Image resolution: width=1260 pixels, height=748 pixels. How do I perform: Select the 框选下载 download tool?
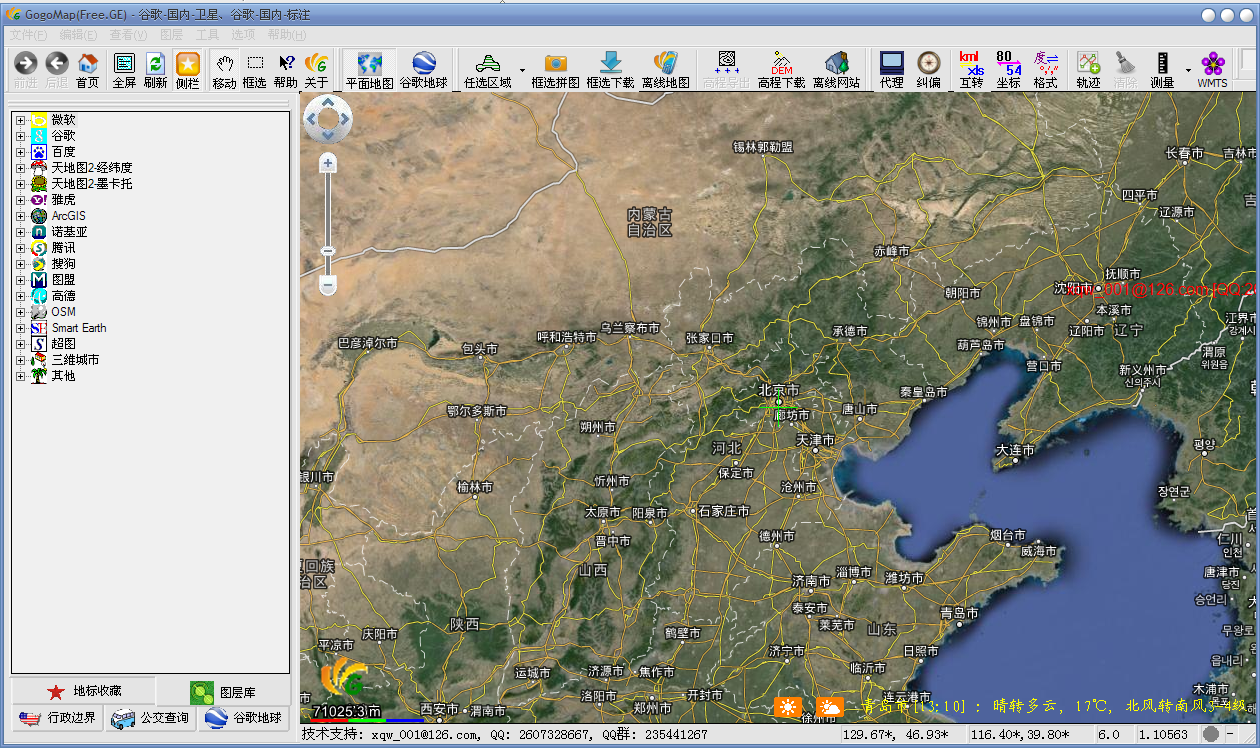[610, 70]
